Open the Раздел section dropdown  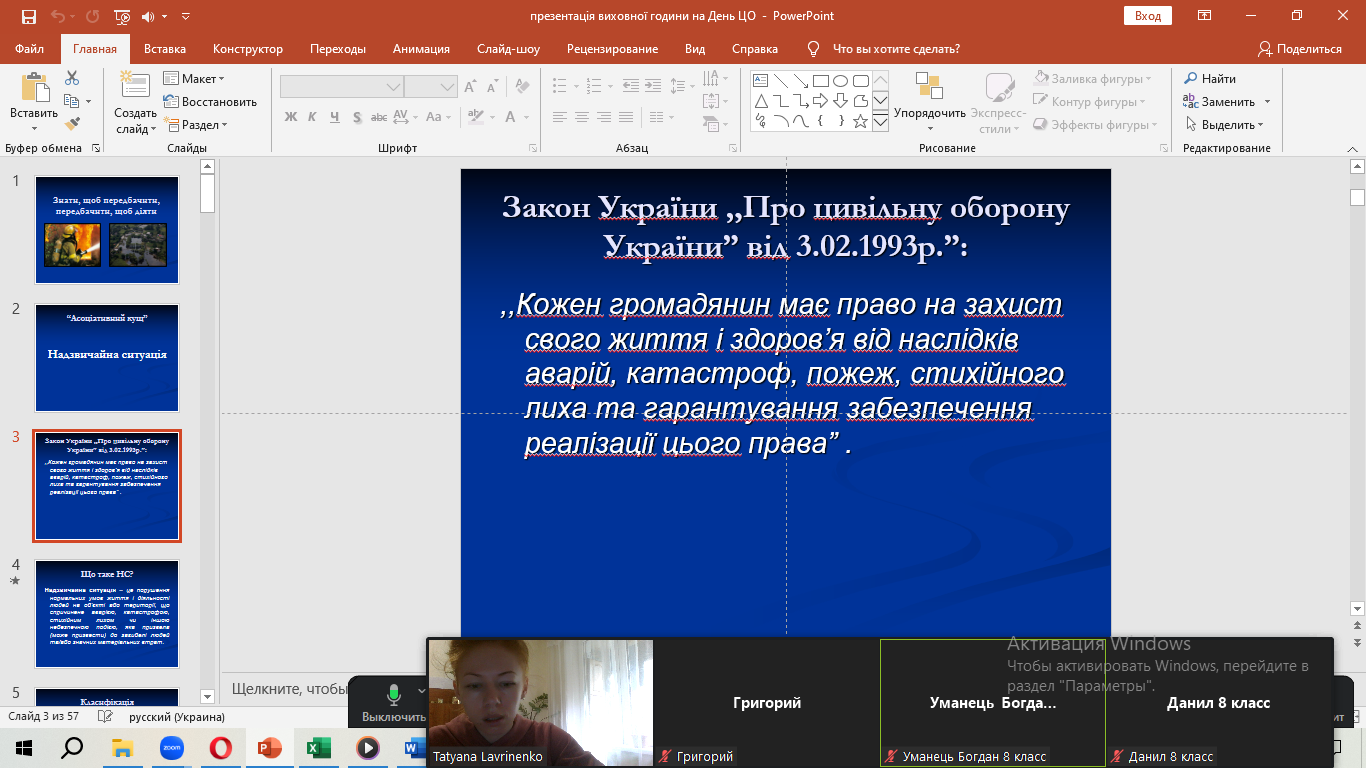tap(197, 125)
